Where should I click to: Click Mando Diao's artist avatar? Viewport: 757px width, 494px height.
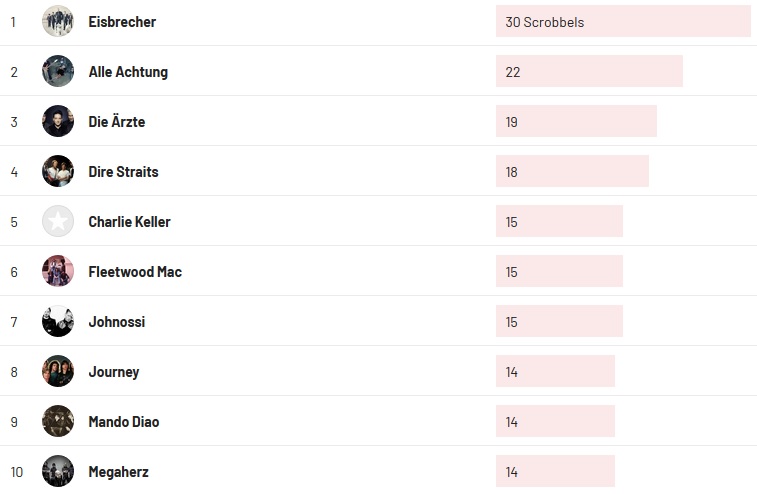coord(58,421)
